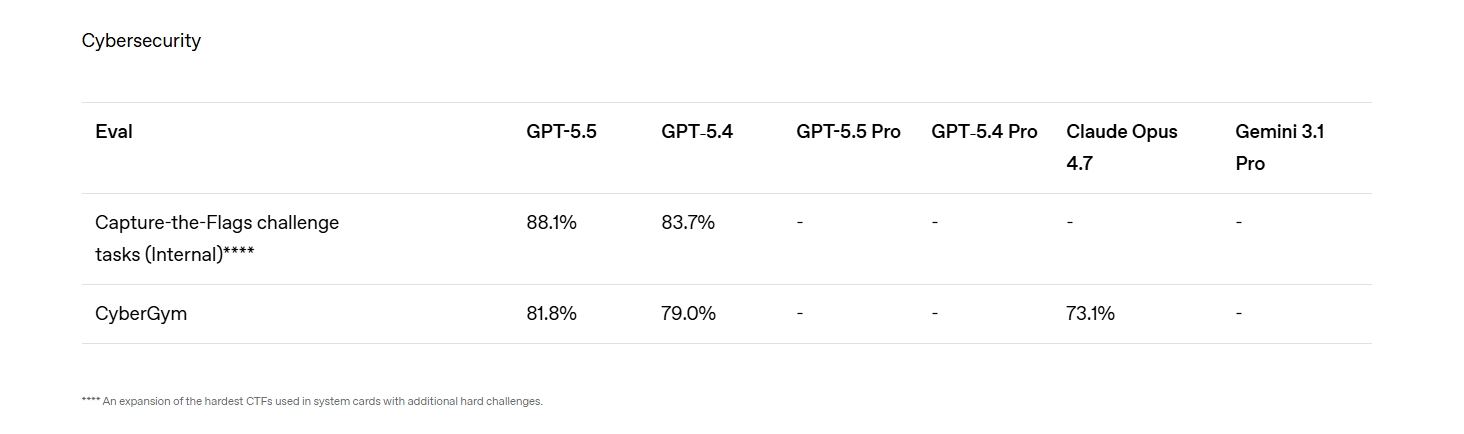Viewport: 1464px width, 434px height.
Task: Select the CyberGym dash under GPT-5.4 Pro
Action: pos(935,314)
